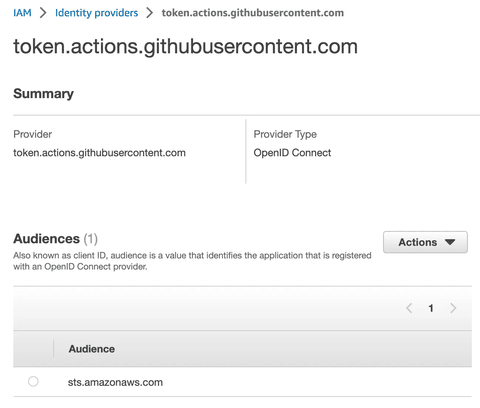Select the sts.amazonaws.com radio button
Image resolution: width=480 pixels, height=408 pixels.
33,381
